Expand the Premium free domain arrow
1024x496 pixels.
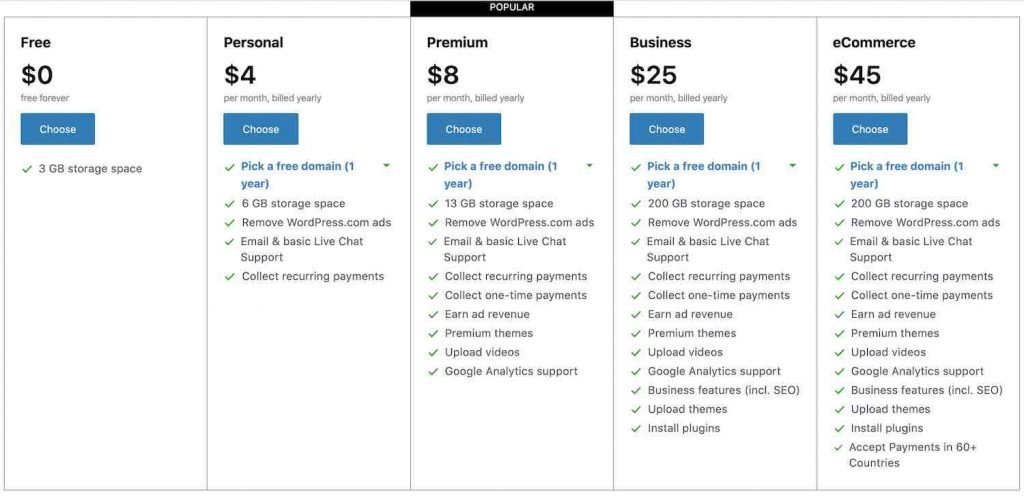[590, 166]
